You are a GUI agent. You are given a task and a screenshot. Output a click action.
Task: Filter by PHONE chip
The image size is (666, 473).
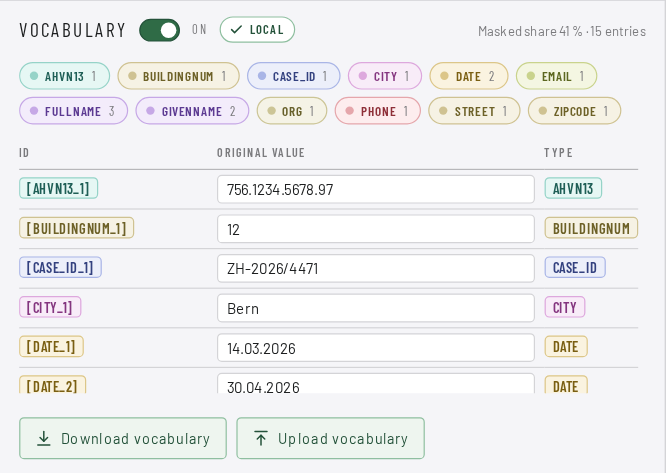pos(378,111)
